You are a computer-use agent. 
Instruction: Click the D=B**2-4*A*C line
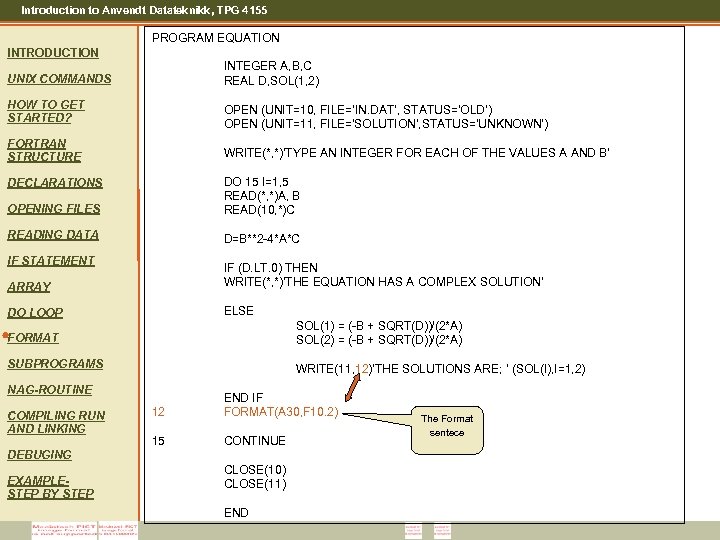click(x=262, y=239)
